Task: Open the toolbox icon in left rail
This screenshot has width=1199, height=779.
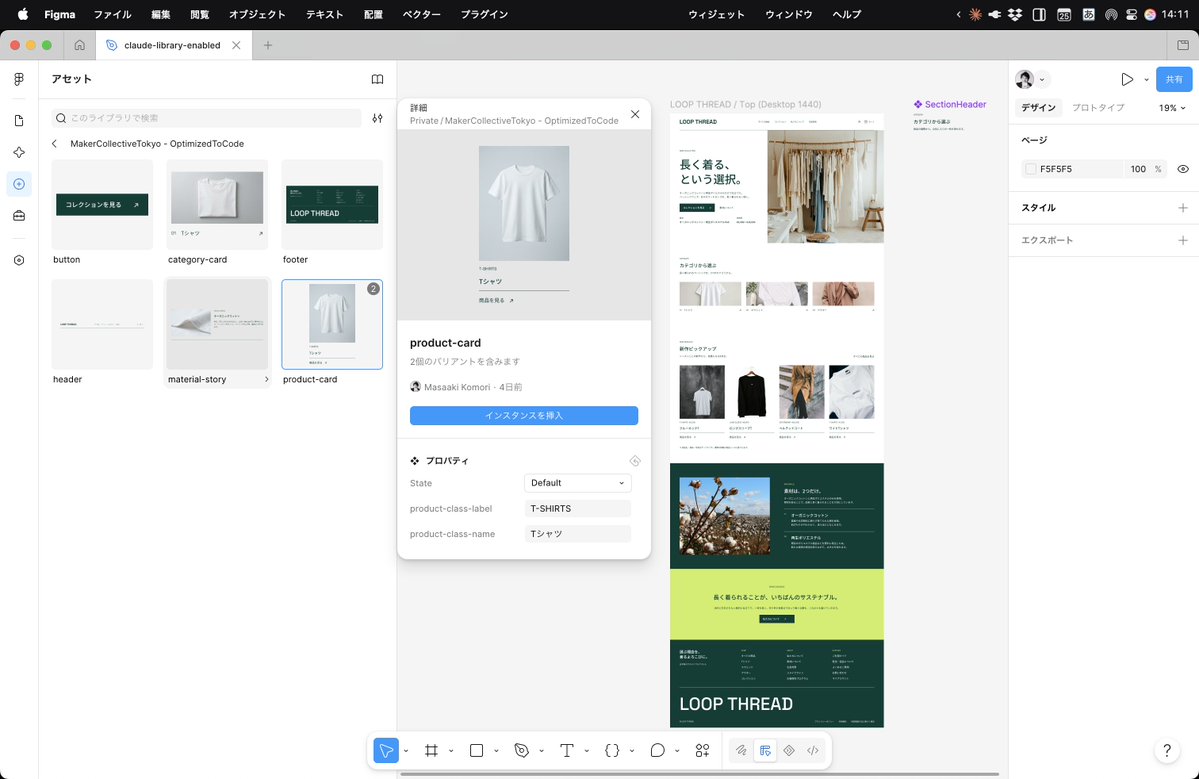Action: (19, 216)
